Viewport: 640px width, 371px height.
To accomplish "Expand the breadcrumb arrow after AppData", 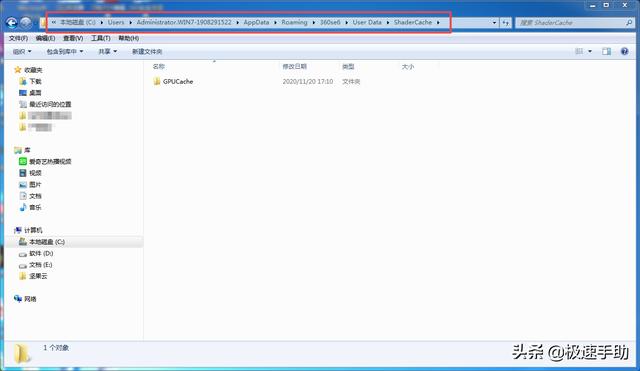I will coord(276,22).
